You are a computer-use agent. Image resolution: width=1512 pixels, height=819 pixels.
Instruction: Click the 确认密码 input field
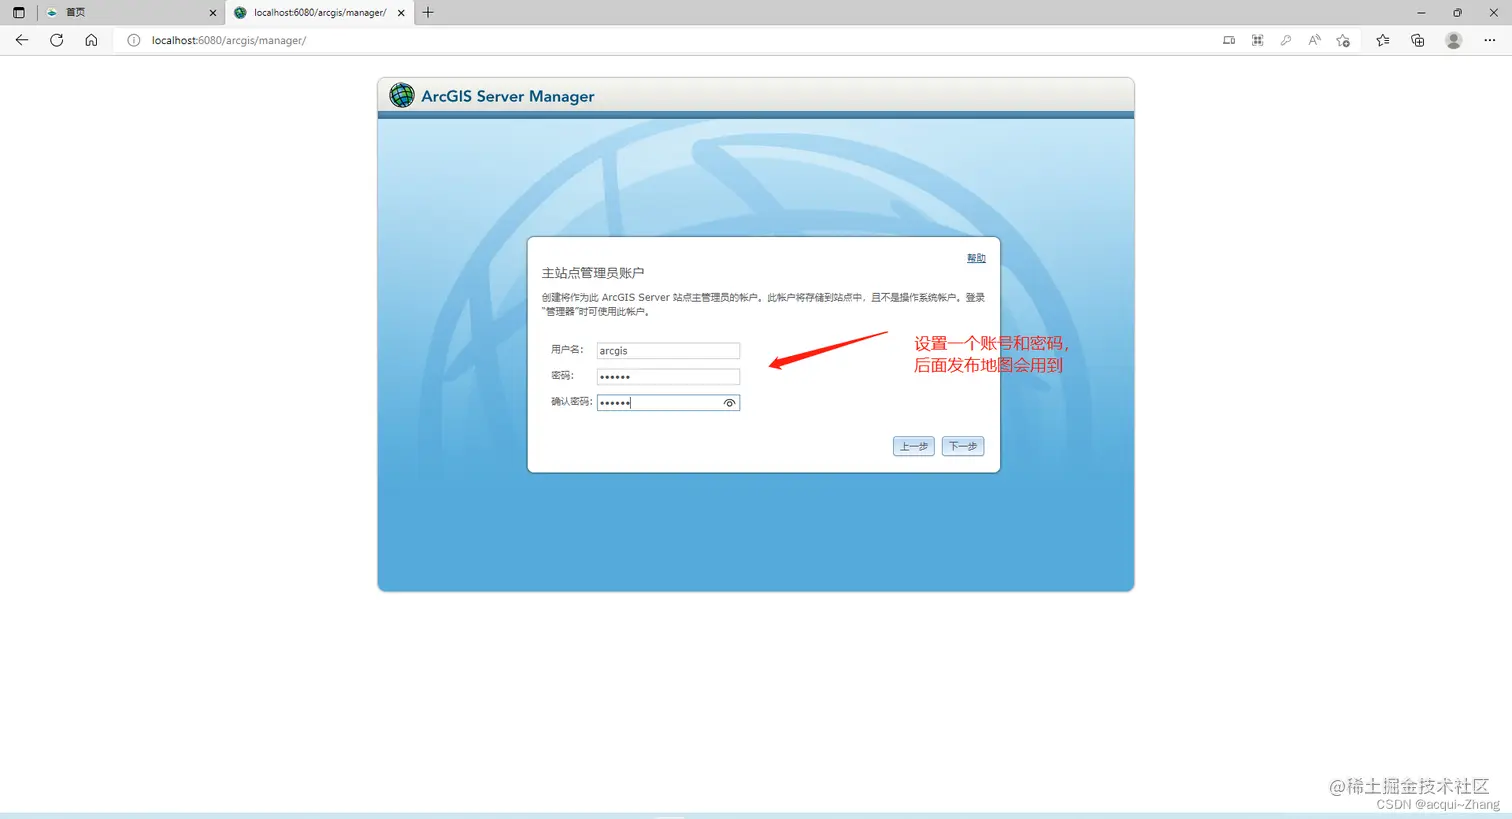(x=668, y=403)
